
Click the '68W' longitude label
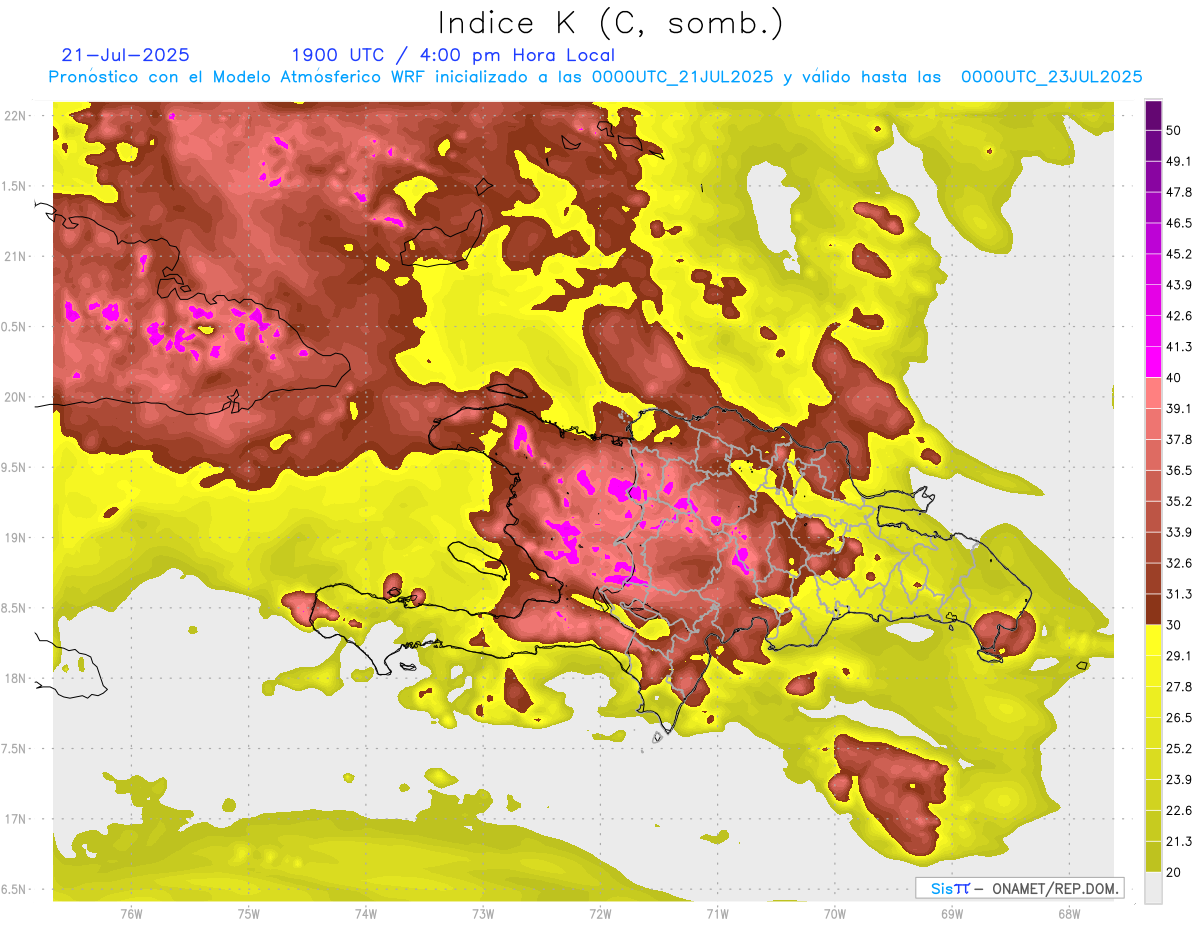click(x=1069, y=914)
